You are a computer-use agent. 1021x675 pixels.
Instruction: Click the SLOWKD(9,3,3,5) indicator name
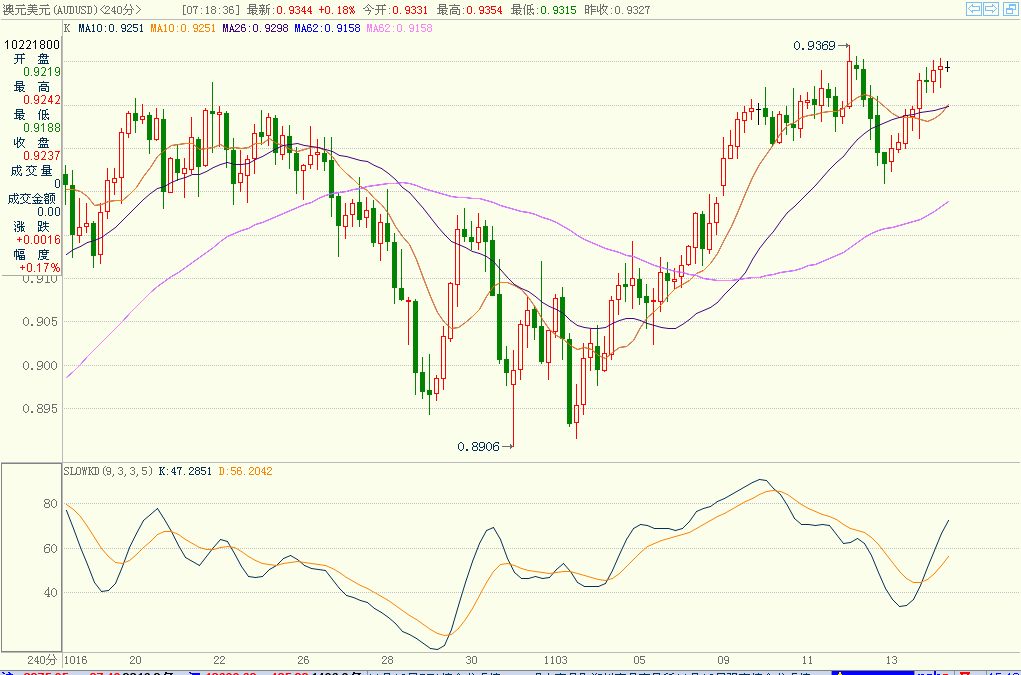point(108,471)
